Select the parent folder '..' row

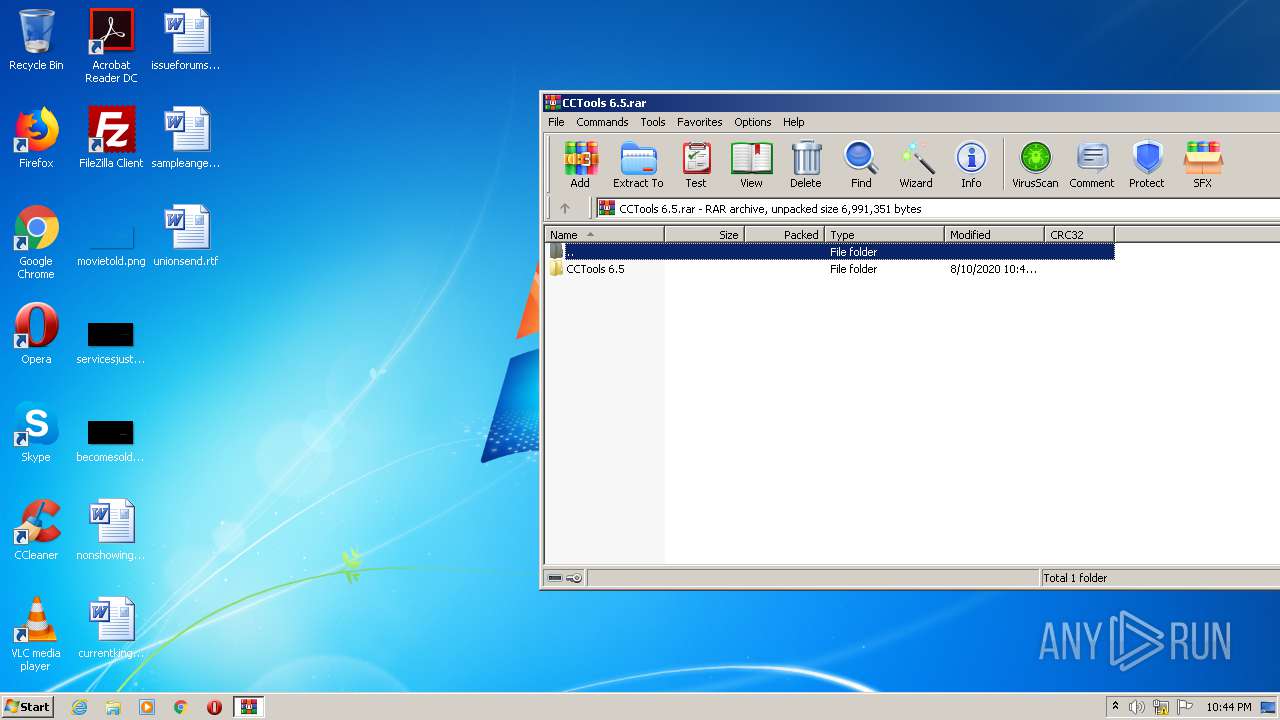(829, 252)
